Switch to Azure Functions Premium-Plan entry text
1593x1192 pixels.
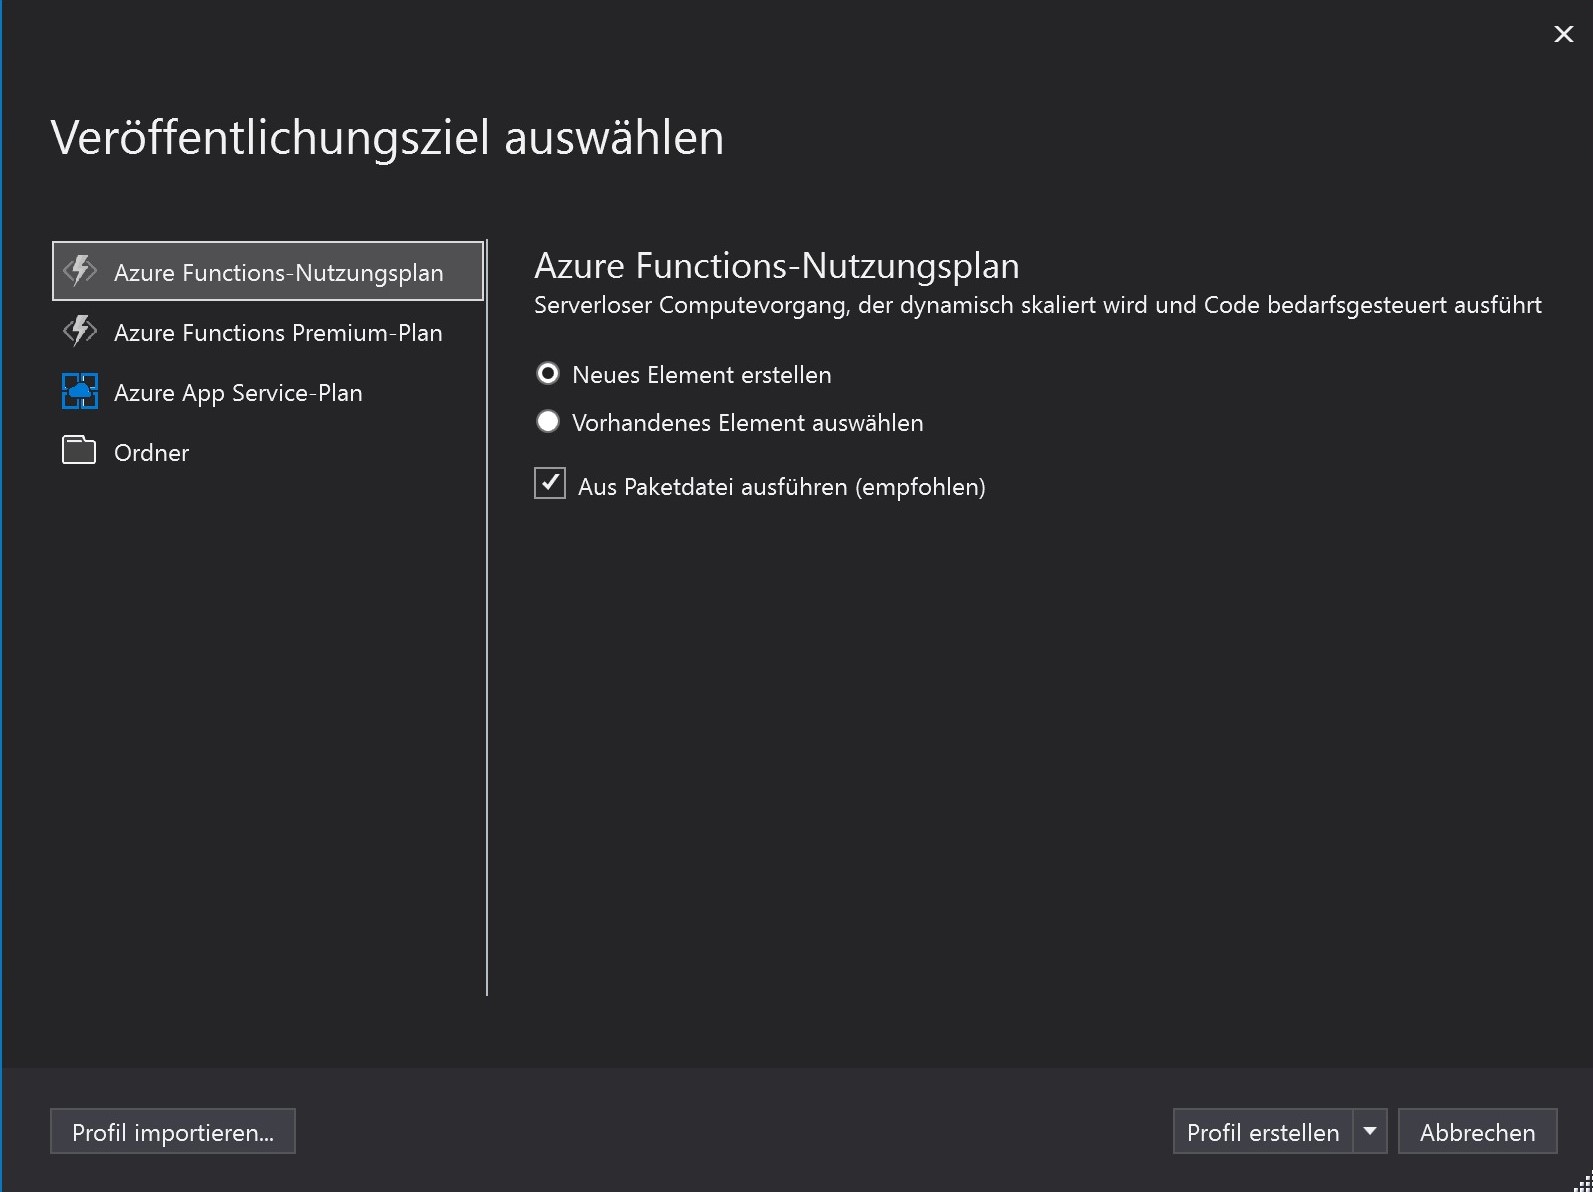[278, 333]
